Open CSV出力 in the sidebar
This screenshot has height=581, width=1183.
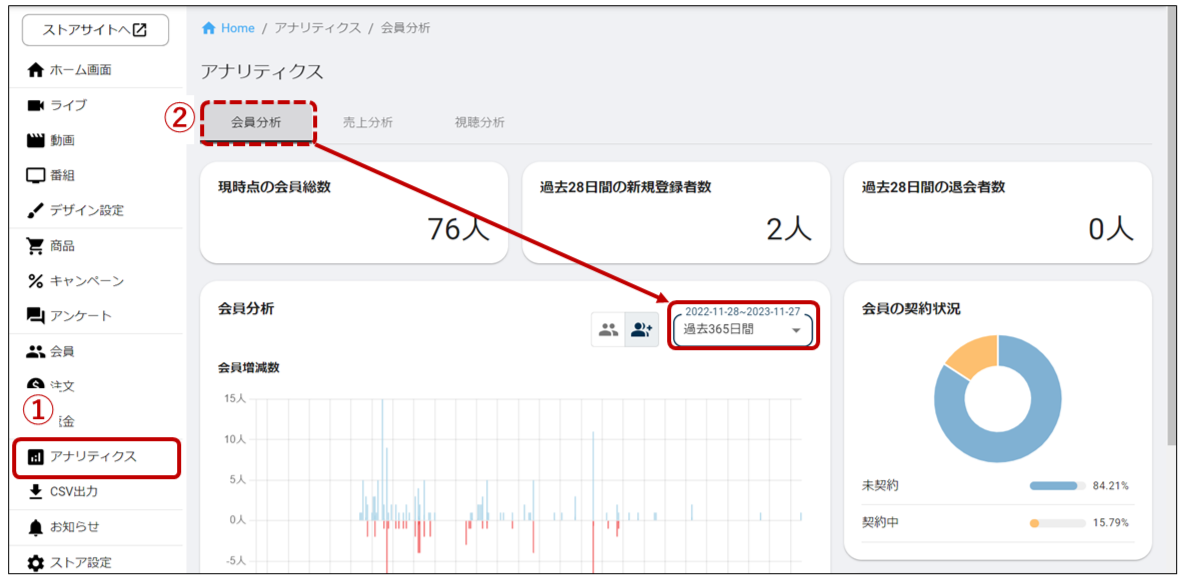coord(74,492)
